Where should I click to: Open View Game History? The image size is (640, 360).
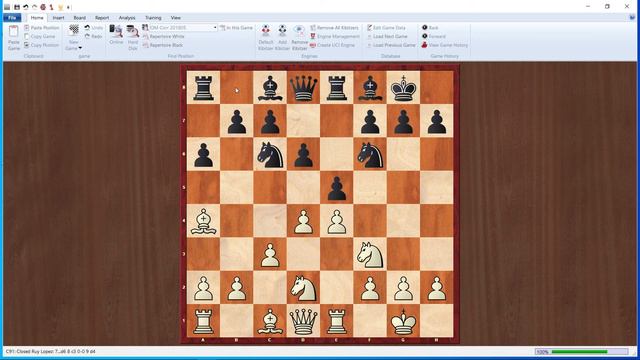(444, 45)
